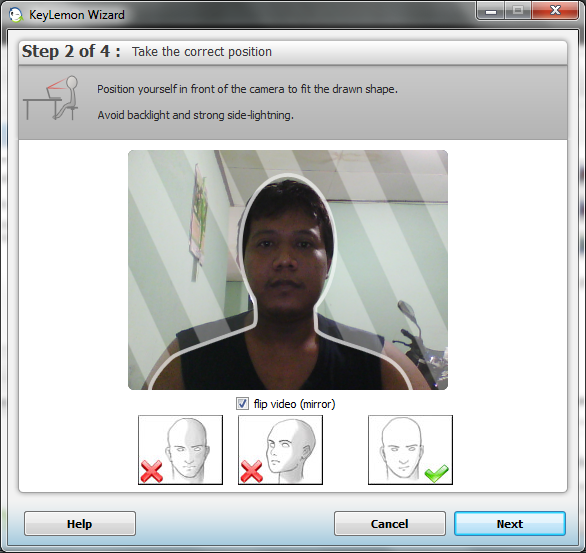Minimize the KeyLemon Wizard window
Viewport: 586px width, 553px height.
pos(491,12)
